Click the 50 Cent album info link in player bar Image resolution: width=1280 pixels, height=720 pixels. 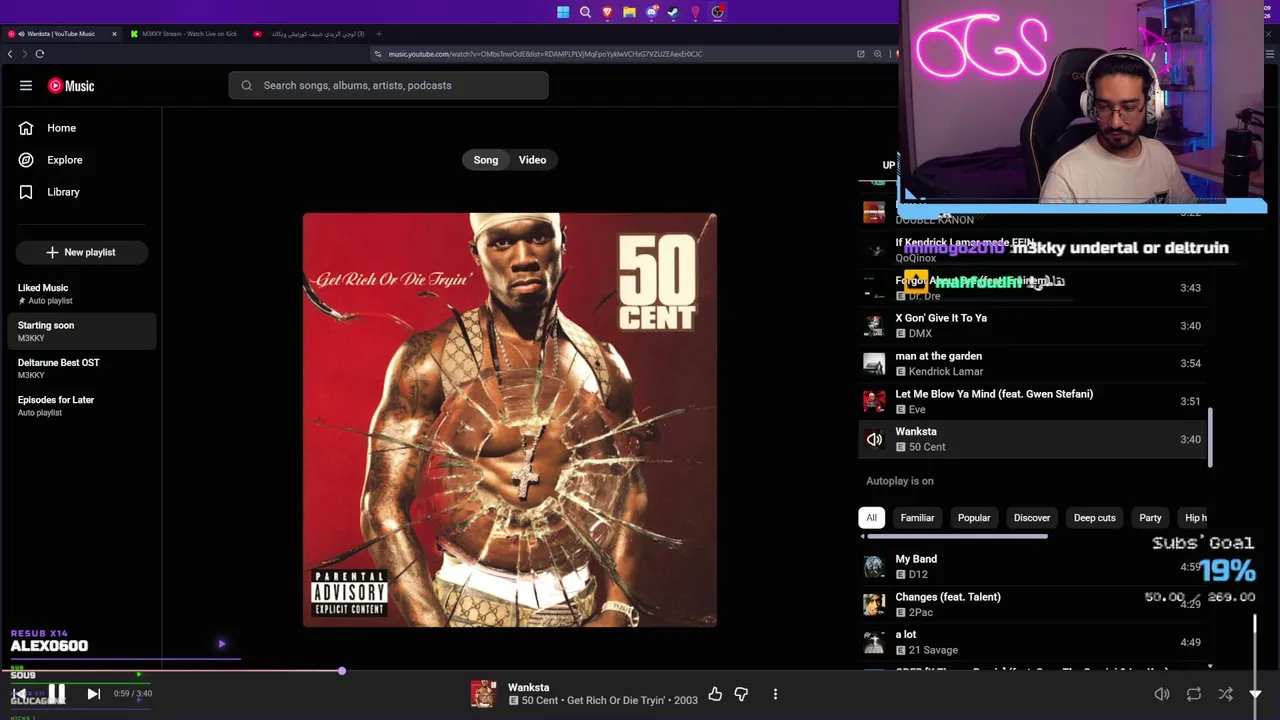(x=609, y=701)
